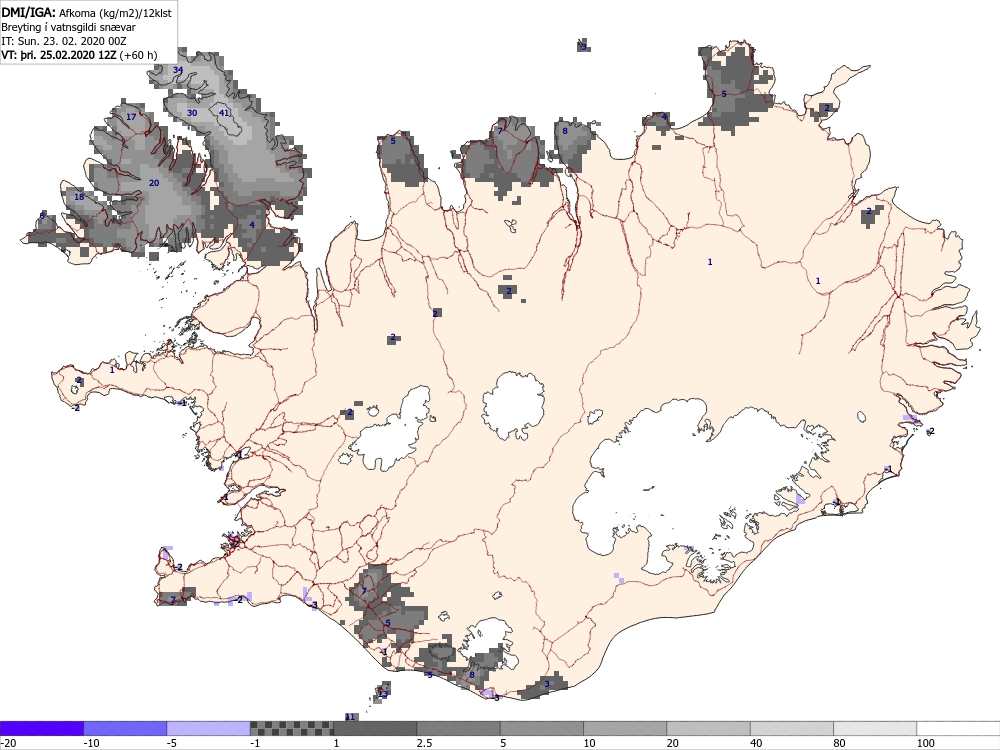Click the legend scale label '100'
The image size is (1000, 750).
[926, 743]
